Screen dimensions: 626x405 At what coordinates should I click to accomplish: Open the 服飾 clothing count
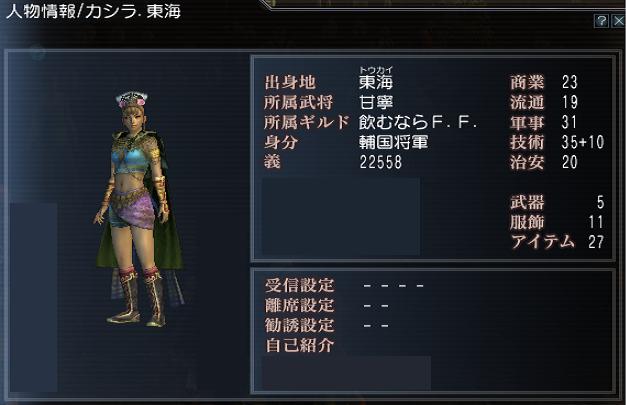557,222
